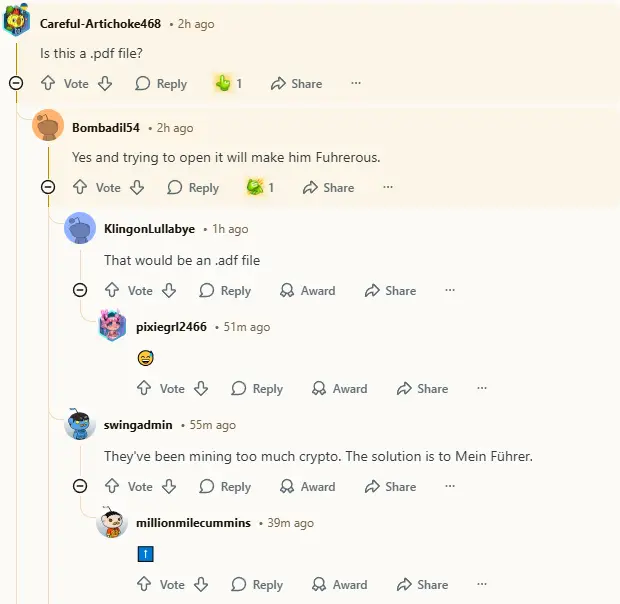This screenshot has height=604, width=620.
Task: Reply to Bombadil54's comment
Action: (193, 187)
